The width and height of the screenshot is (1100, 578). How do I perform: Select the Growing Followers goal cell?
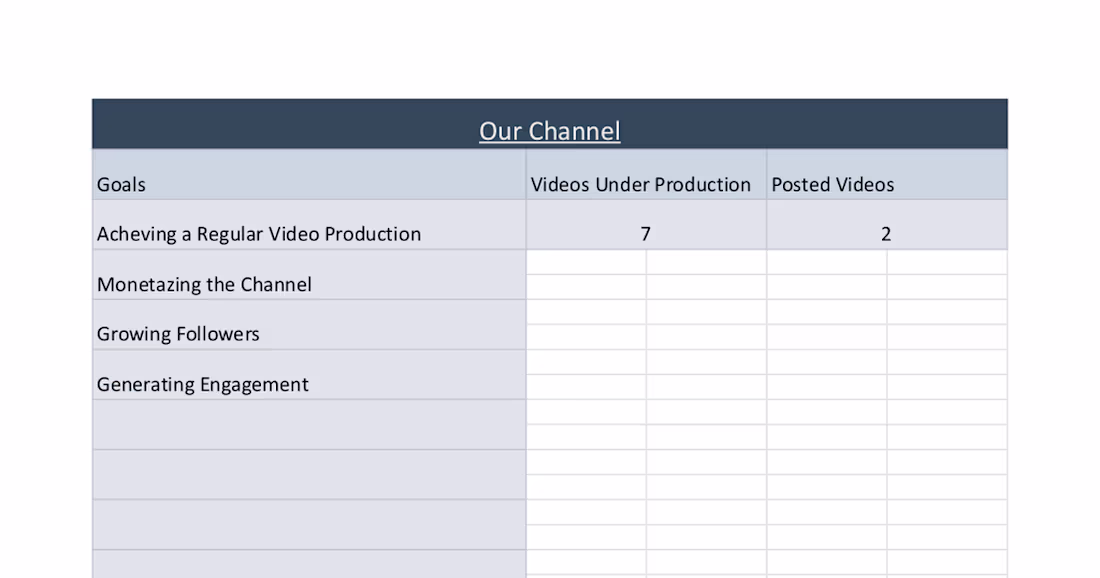[178, 334]
